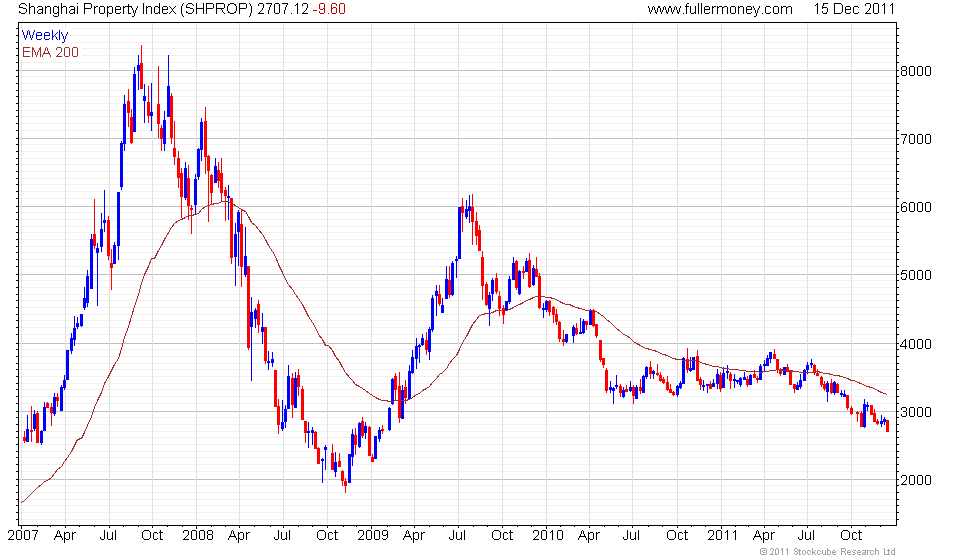Click the 7000 y-axis label
Screen dimensions: 980x560
[916, 139]
